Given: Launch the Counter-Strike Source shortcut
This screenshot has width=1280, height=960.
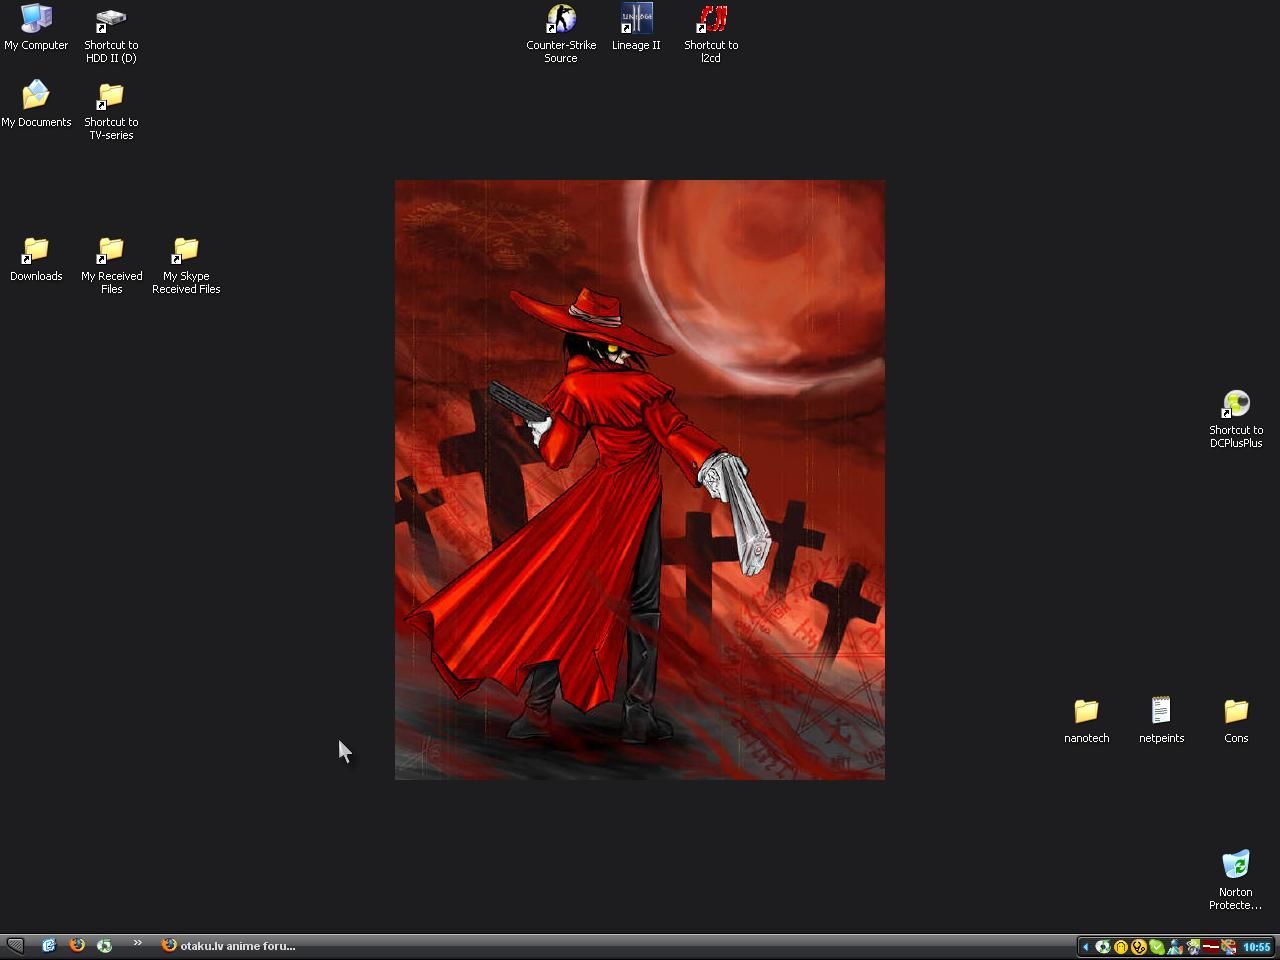Looking at the screenshot, I should (561, 34).
